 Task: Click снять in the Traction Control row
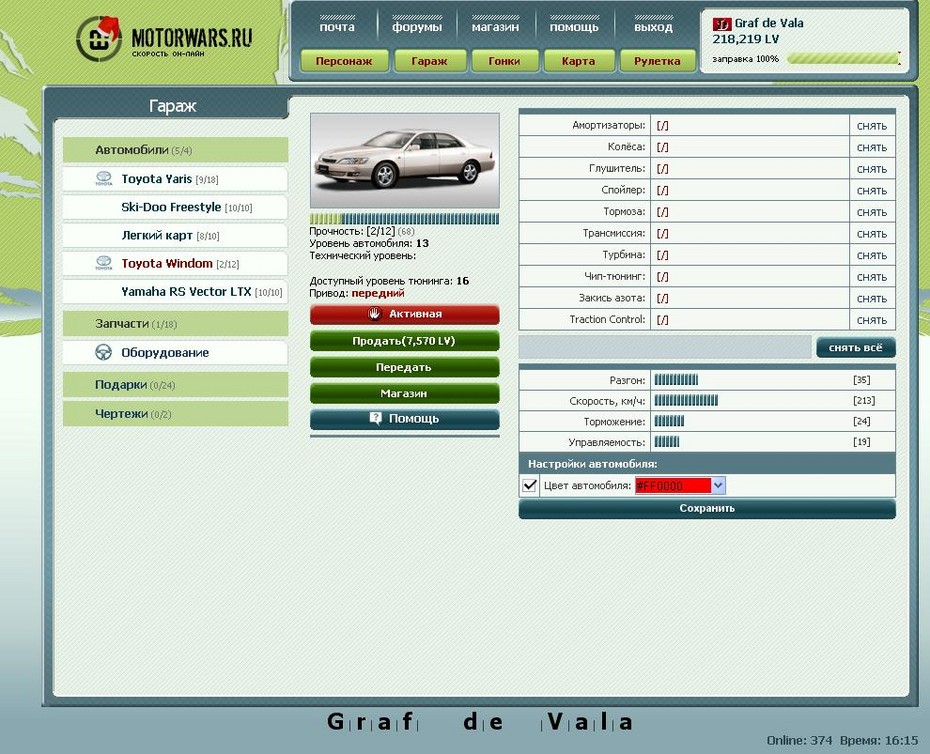(872, 320)
